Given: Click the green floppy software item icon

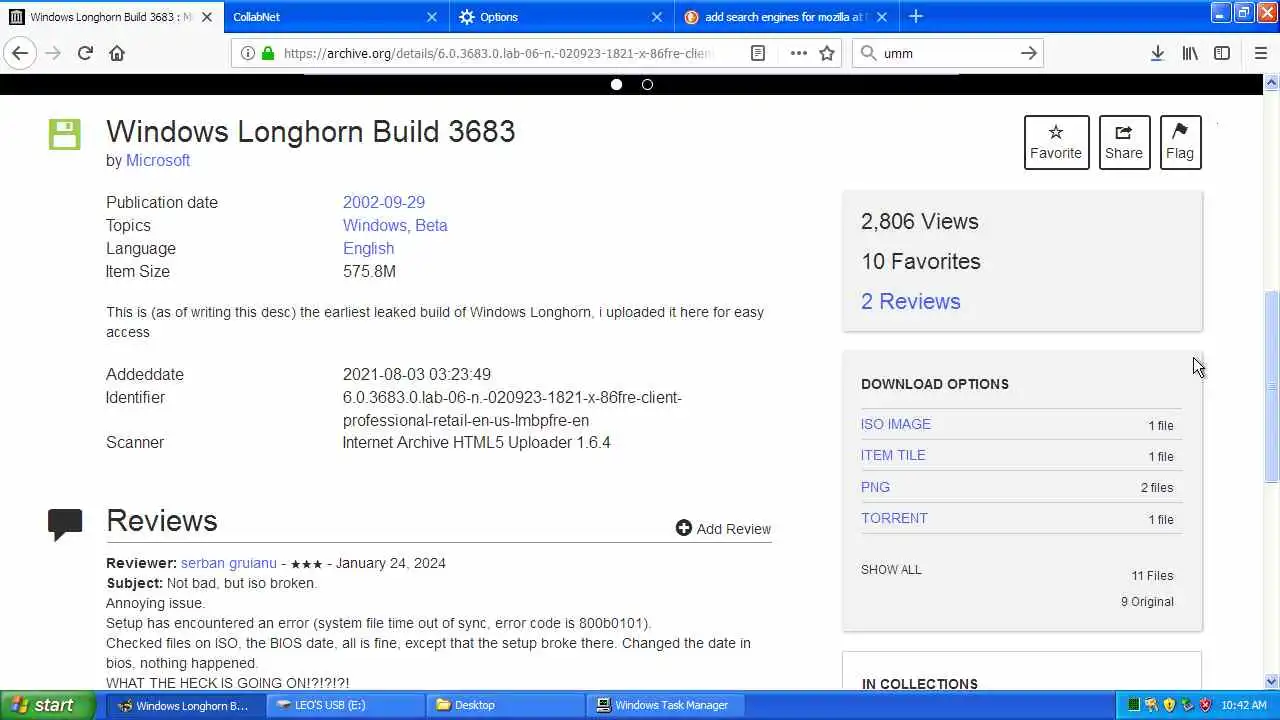Looking at the screenshot, I should (65, 134).
